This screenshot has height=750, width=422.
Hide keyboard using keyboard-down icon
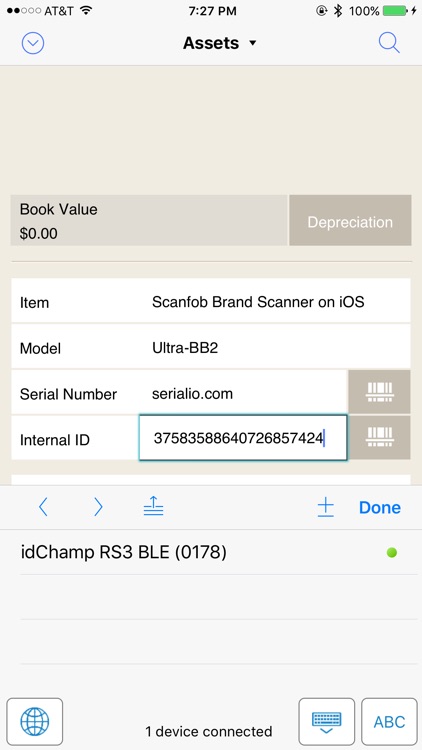[327, 721]
